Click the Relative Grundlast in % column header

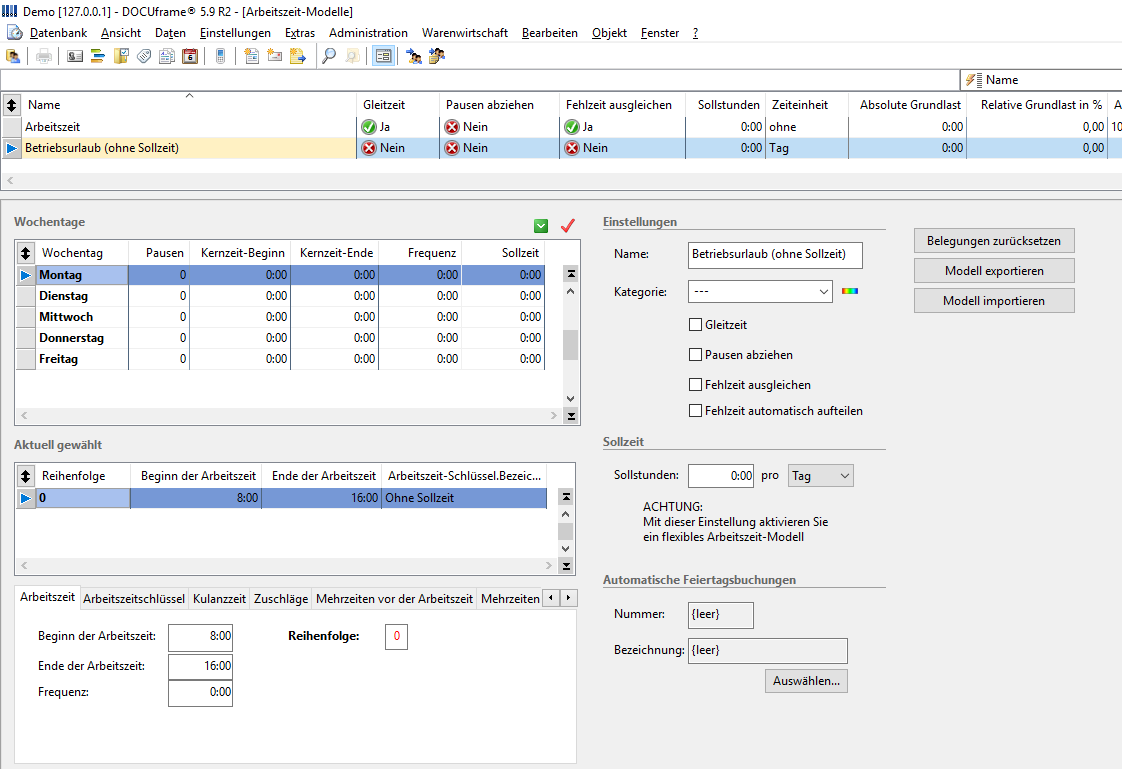1040,105
